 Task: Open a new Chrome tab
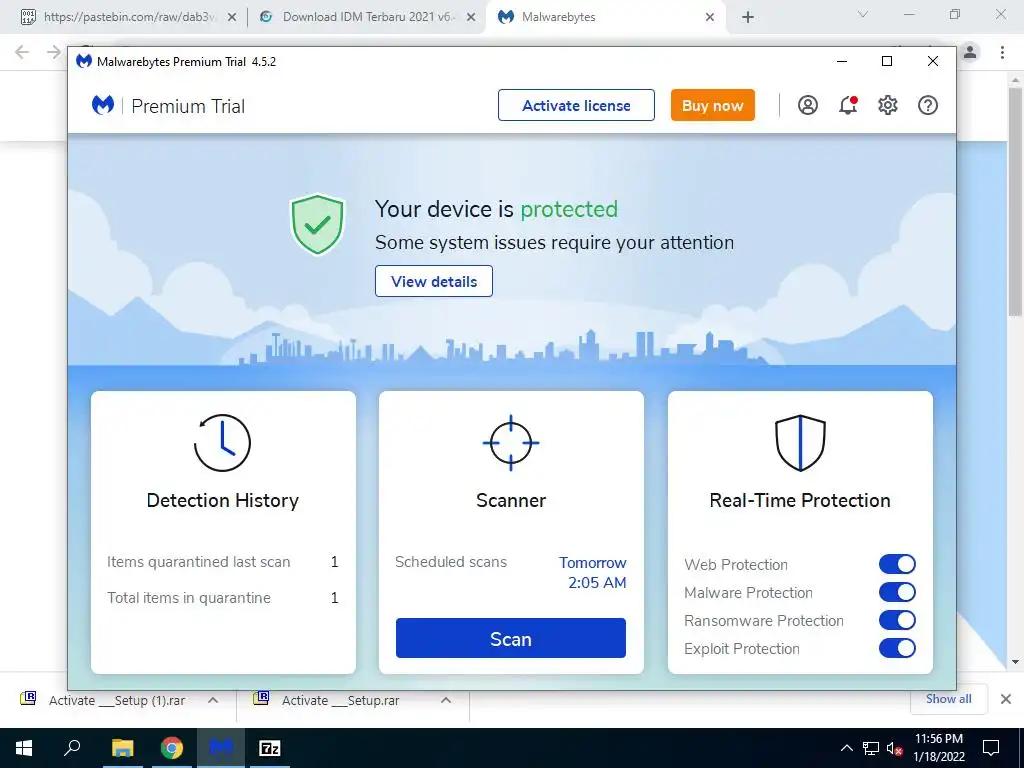[748, 18]
